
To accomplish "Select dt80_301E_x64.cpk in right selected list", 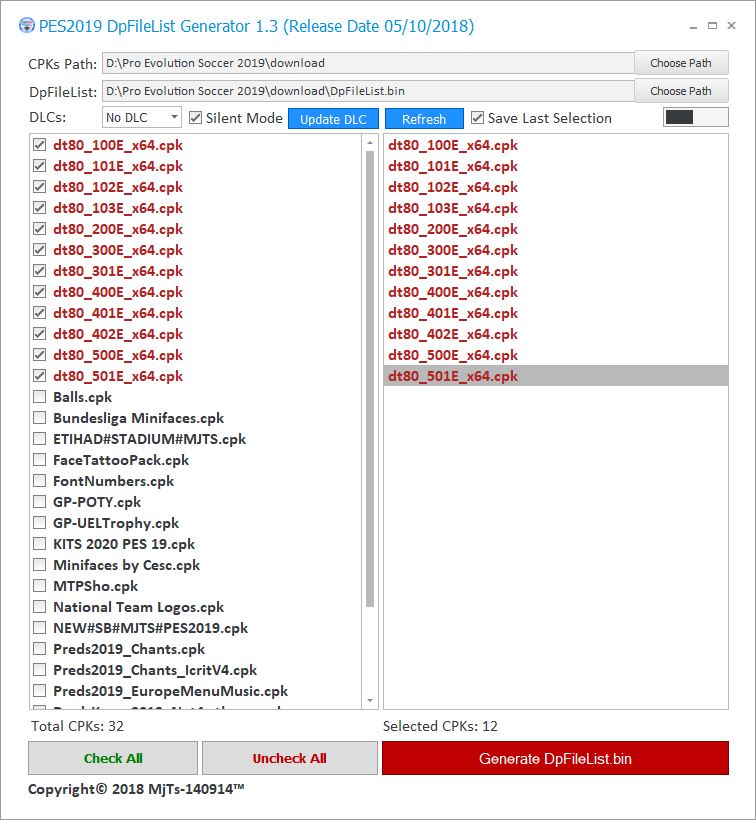I will [x=556, y=271].
